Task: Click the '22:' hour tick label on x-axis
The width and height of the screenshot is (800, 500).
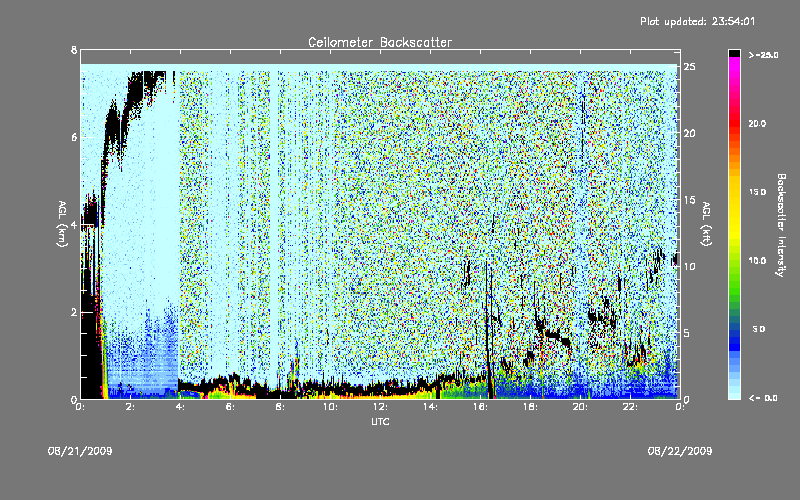Action: tap(630, 407)
